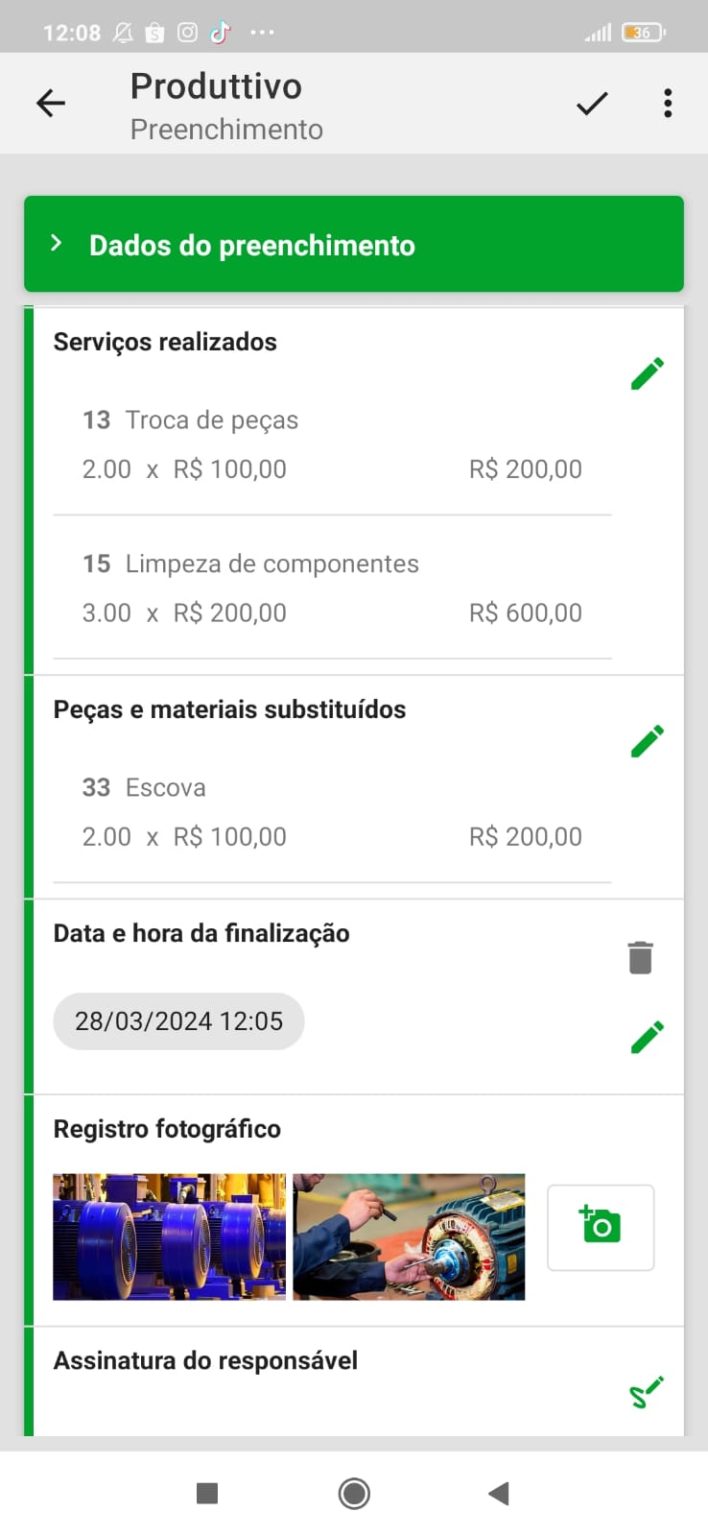Image resolution: width=708 pixels, height=1536 pixels.
Task: Open the motor repair photo thumbnail
Action: click(410, 1237)
